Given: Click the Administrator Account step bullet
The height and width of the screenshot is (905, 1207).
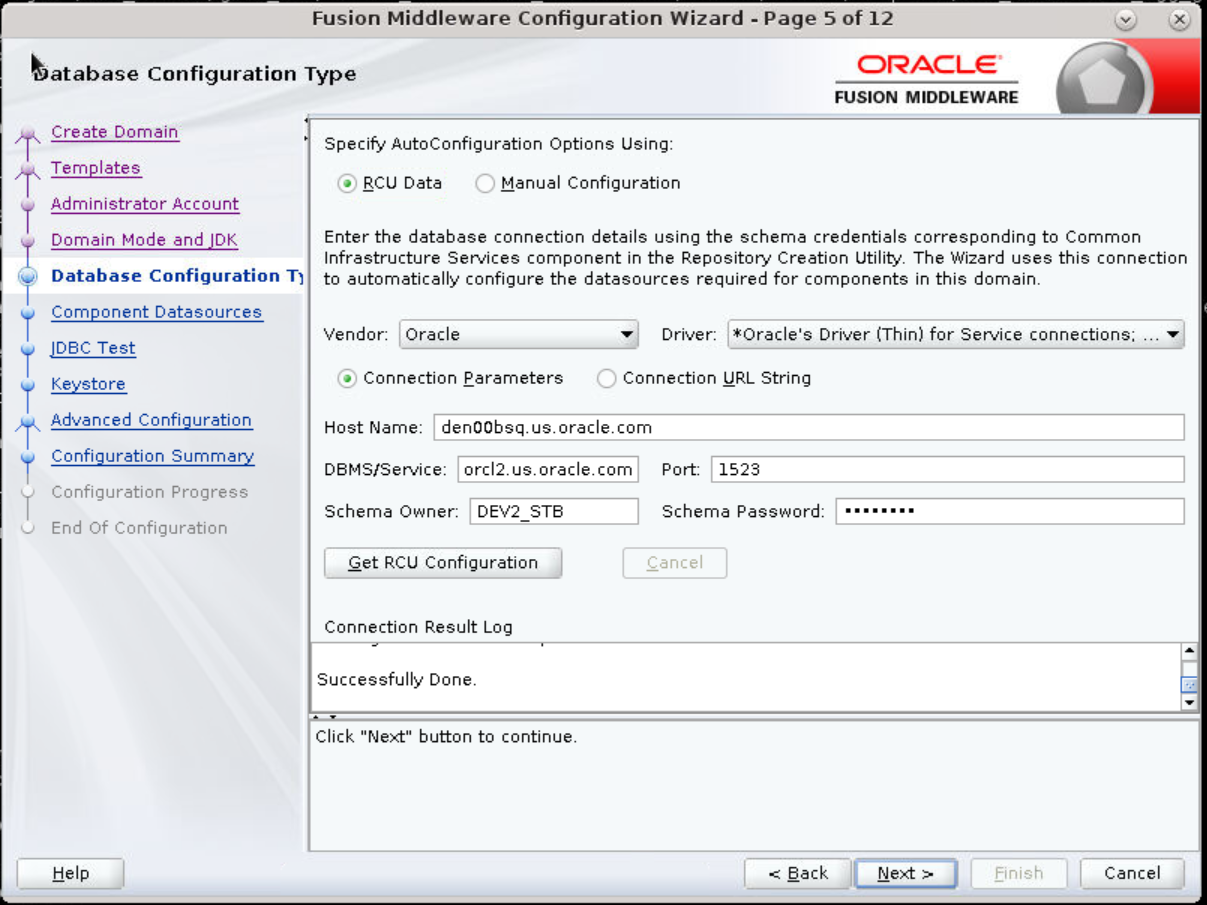Looking at the screenshot, I should (28, 205).
